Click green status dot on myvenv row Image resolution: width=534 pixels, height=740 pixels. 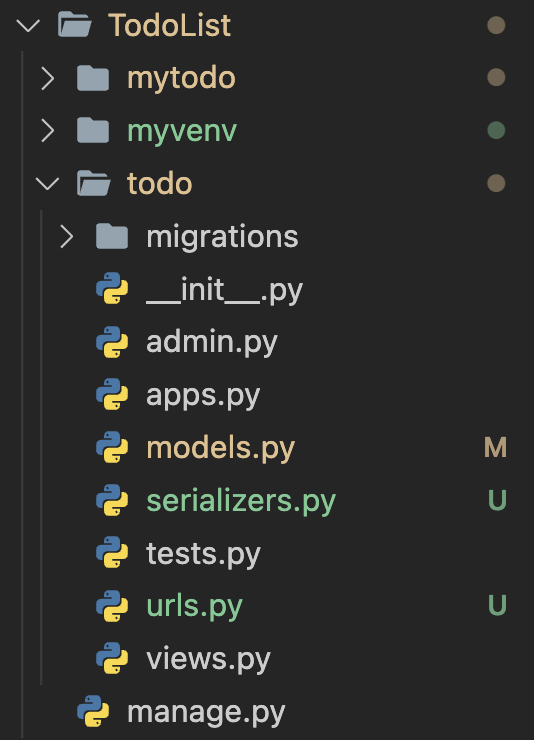click(496, 130)
